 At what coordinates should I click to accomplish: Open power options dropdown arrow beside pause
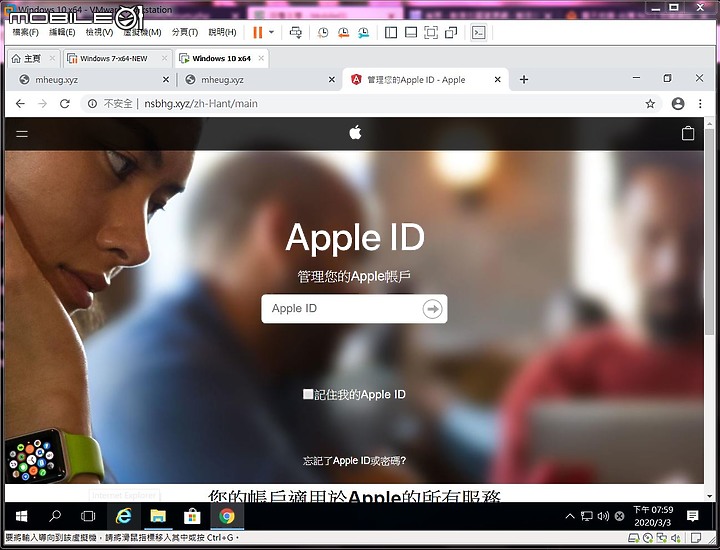tap(271, 32)
